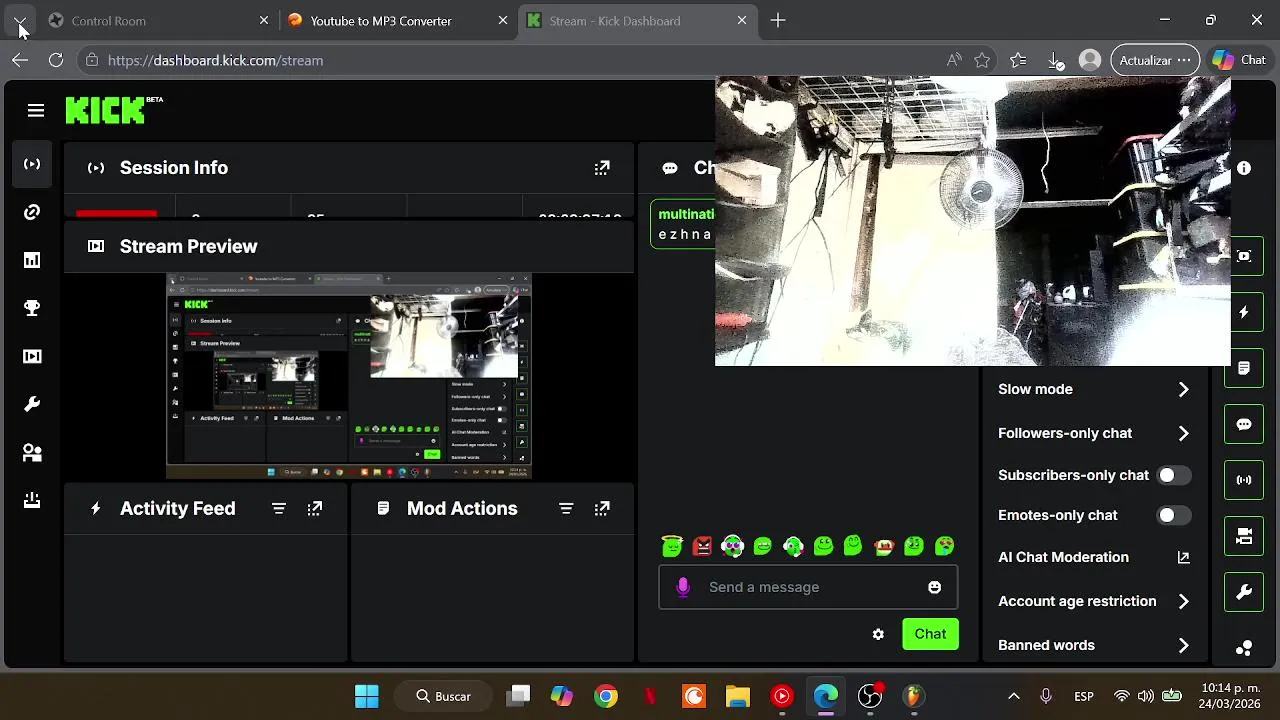The height and width of the screenshot is (720, 1280).
Task: Close the Youtube to MP3 Converter tab
Action: pyautogui.click(x=503, y=20)
